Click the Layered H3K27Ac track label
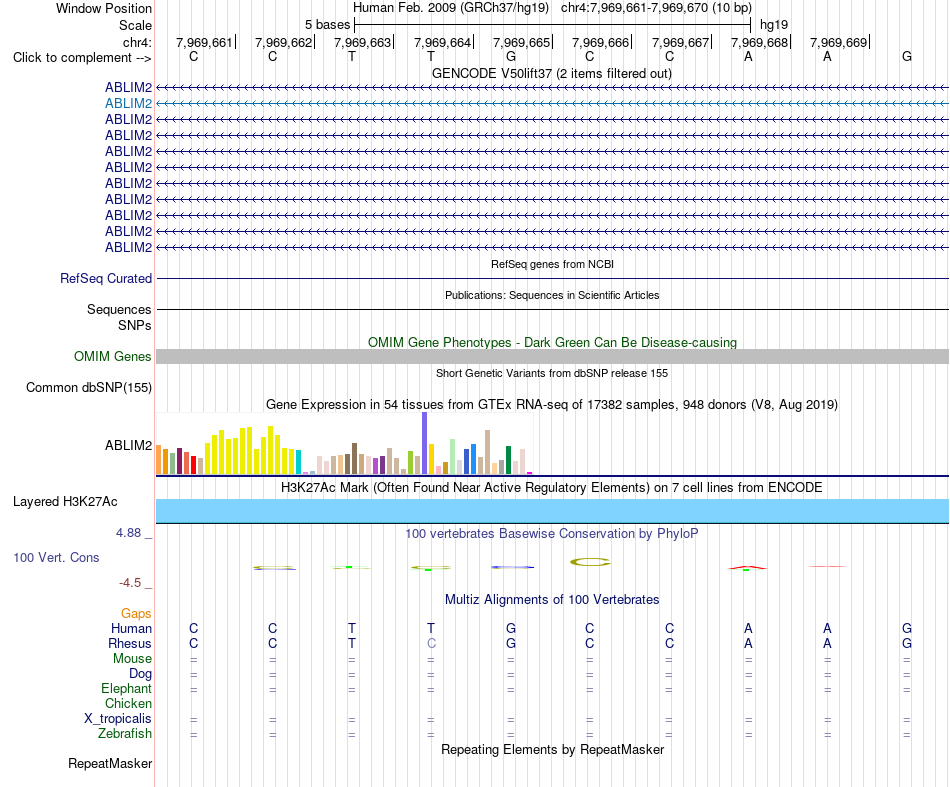 click(x=65, y=502)
